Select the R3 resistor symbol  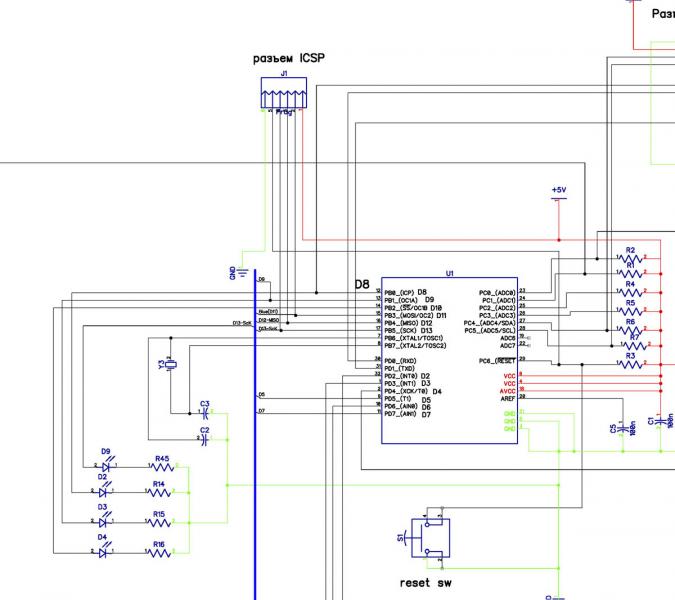click(x=631, y=364)
